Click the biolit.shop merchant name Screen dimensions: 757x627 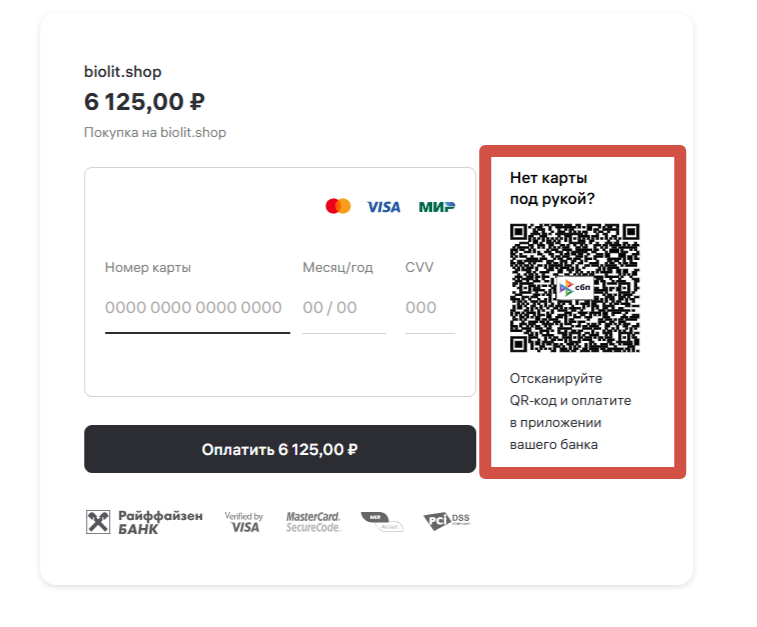(x=123, y=72)
